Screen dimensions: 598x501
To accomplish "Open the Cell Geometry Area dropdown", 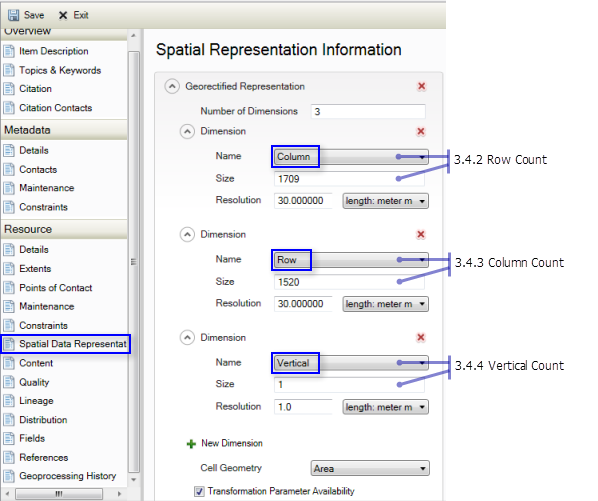I will coord(370,469).
